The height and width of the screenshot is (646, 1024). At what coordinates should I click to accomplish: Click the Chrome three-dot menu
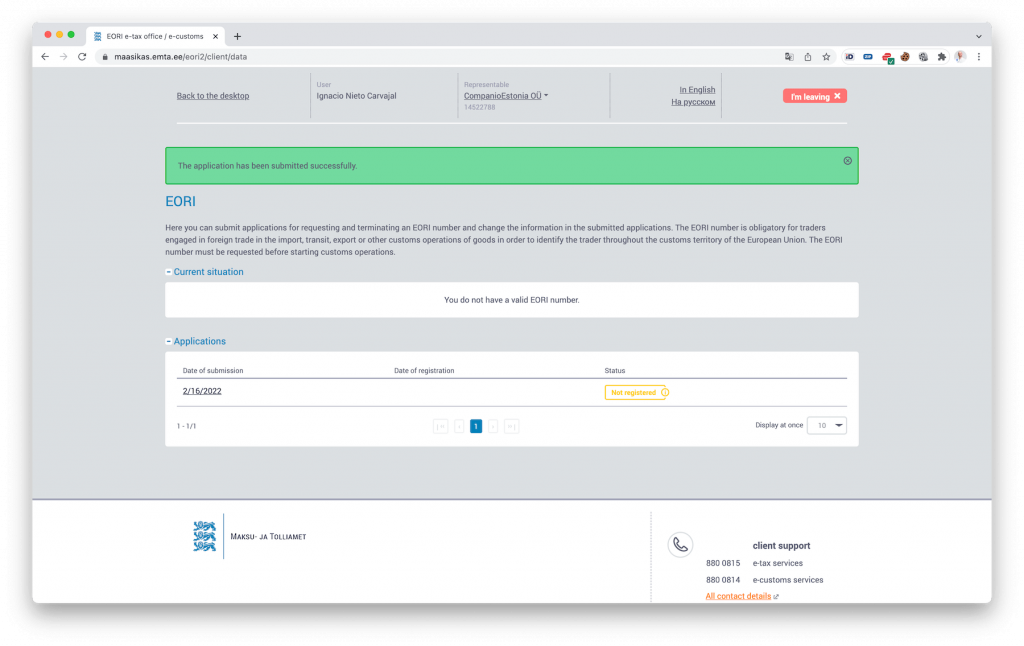click(978, 57)
